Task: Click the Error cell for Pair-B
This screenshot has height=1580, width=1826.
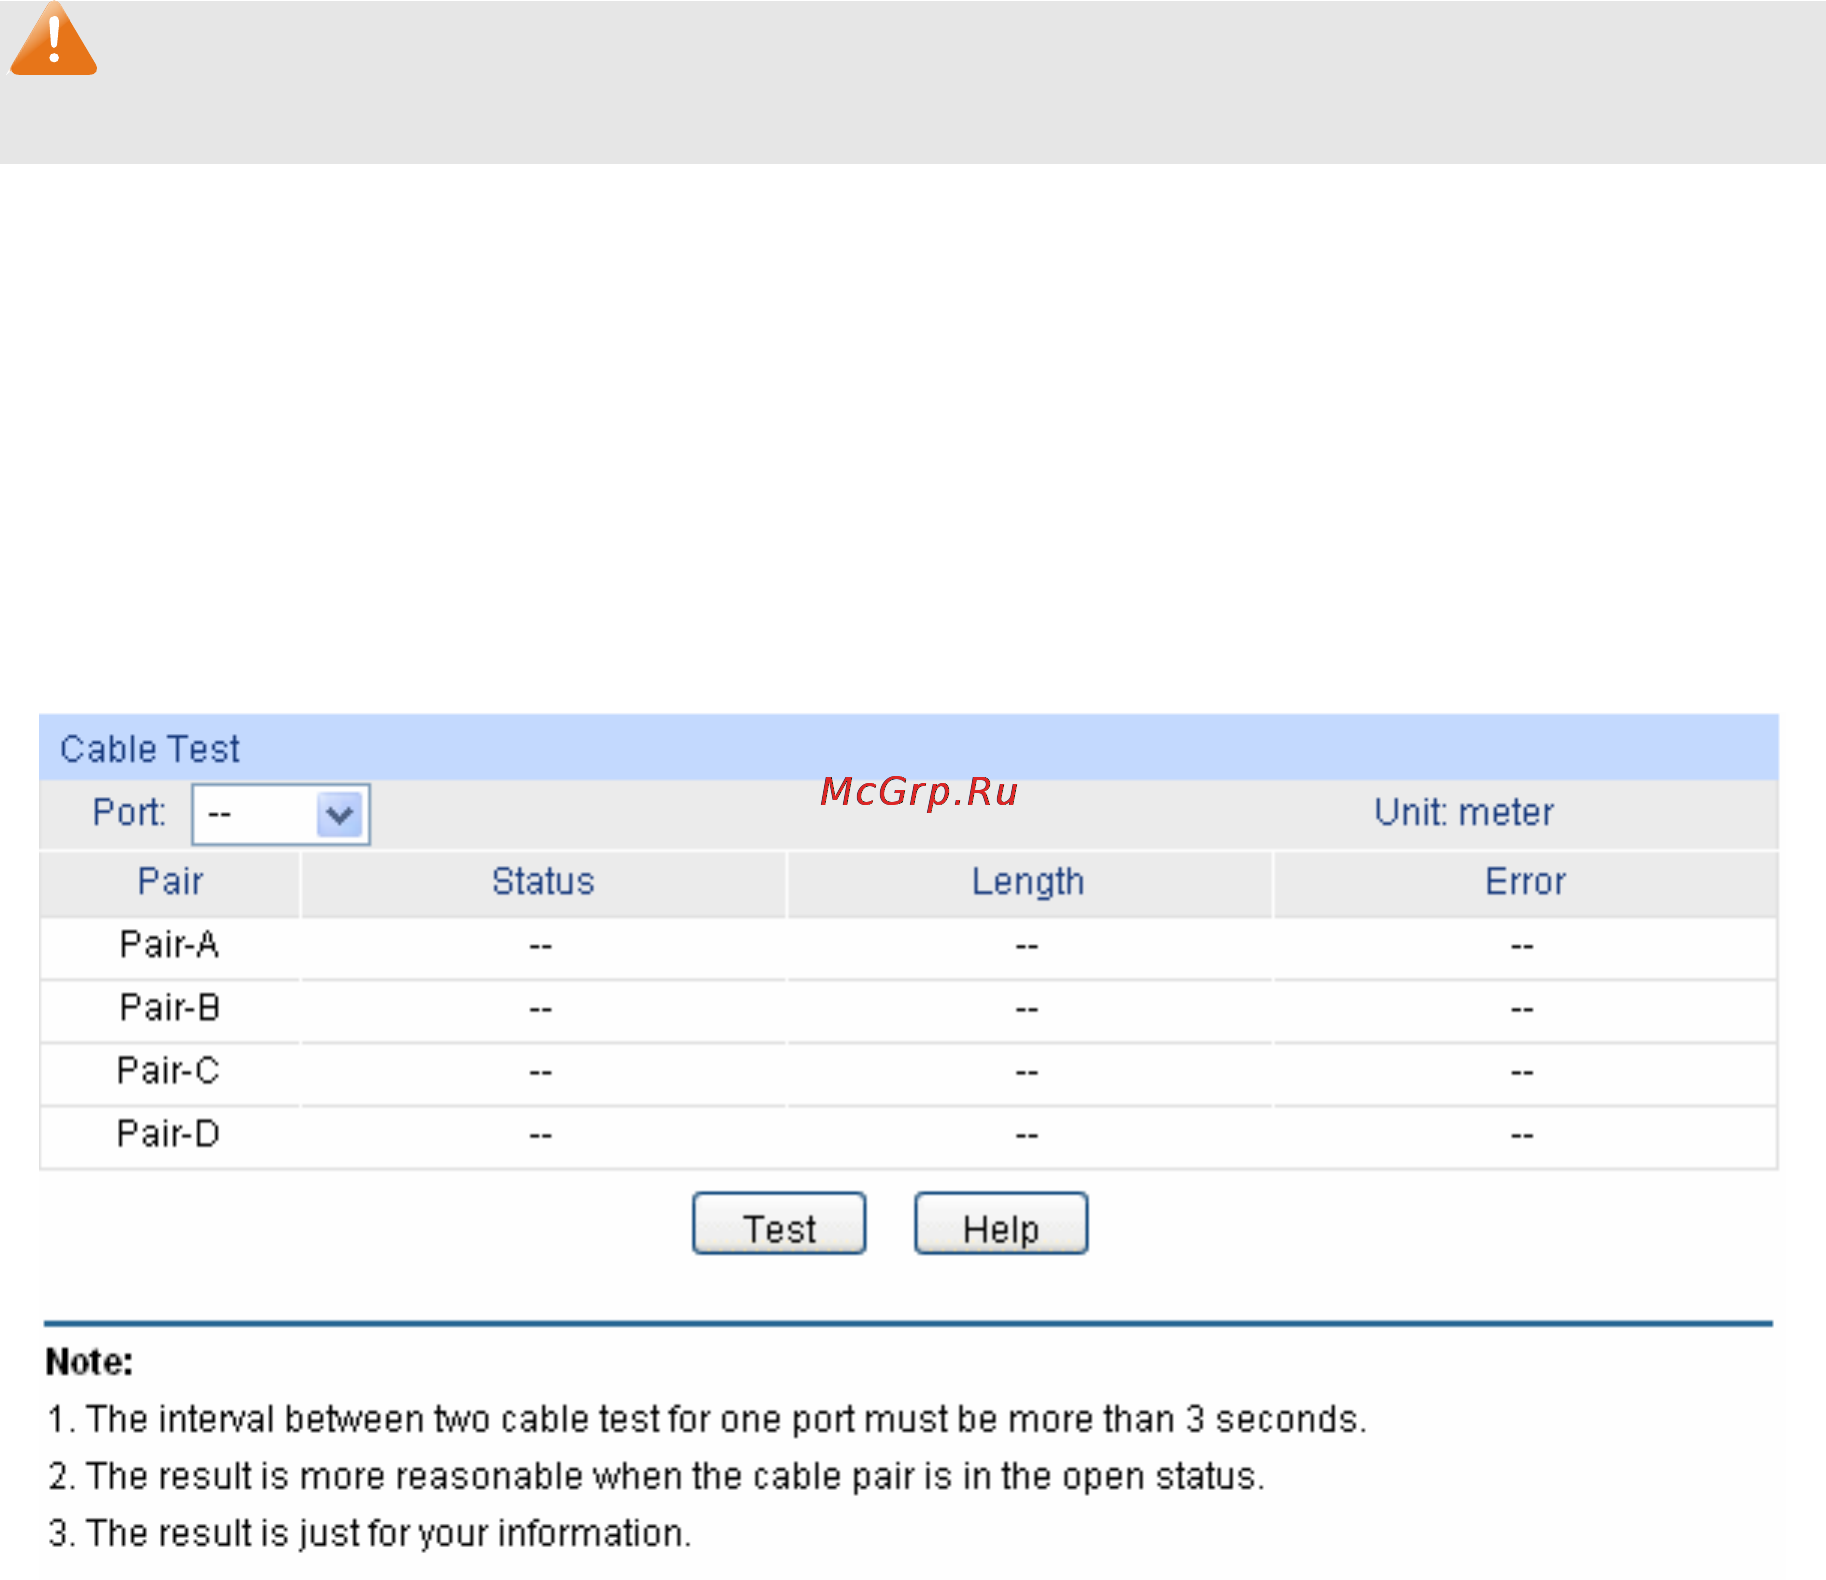Action: pyautogui.click(x=1524, y=1010)
